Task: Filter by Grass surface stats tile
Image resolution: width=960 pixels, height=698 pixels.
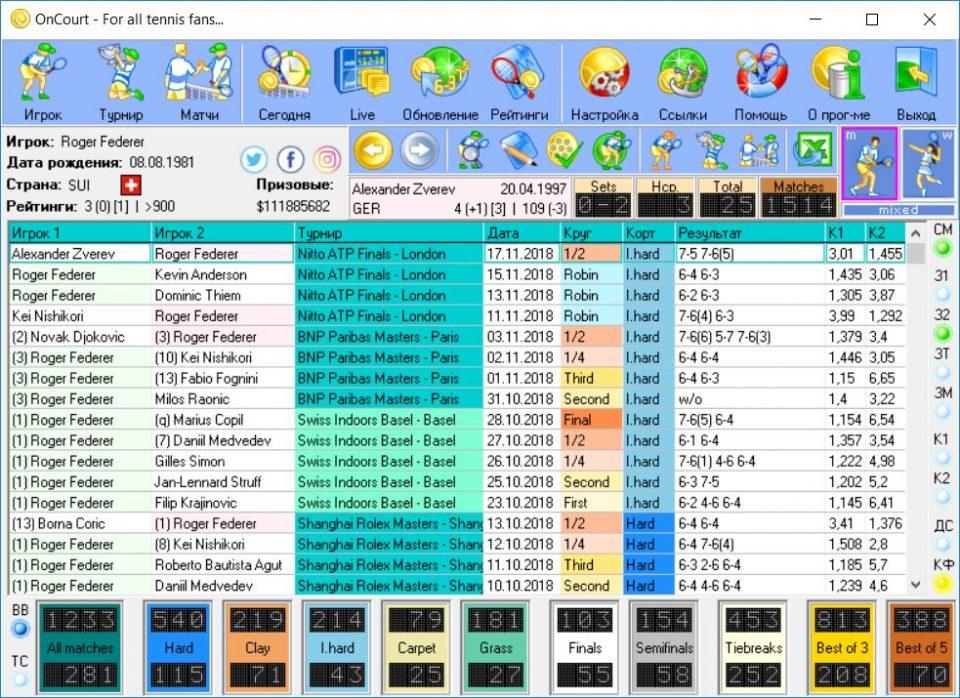Action: click(x=496, y=646)
